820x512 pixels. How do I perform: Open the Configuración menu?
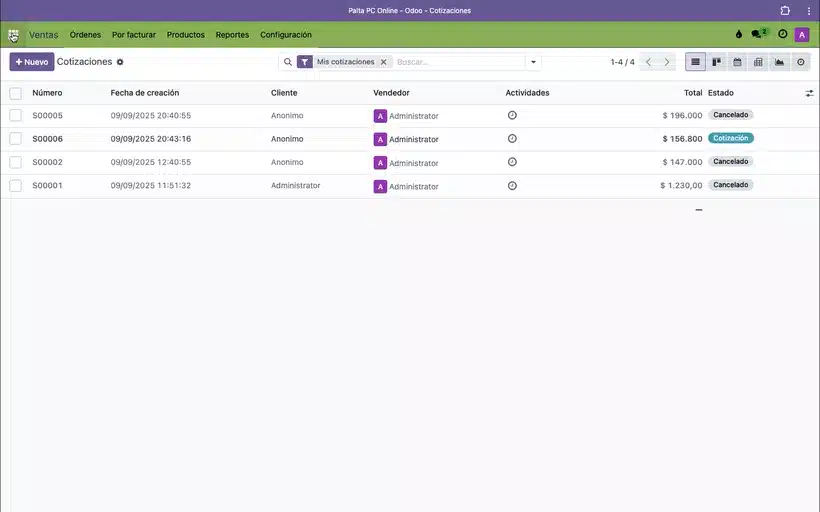(x=286, y=35)
